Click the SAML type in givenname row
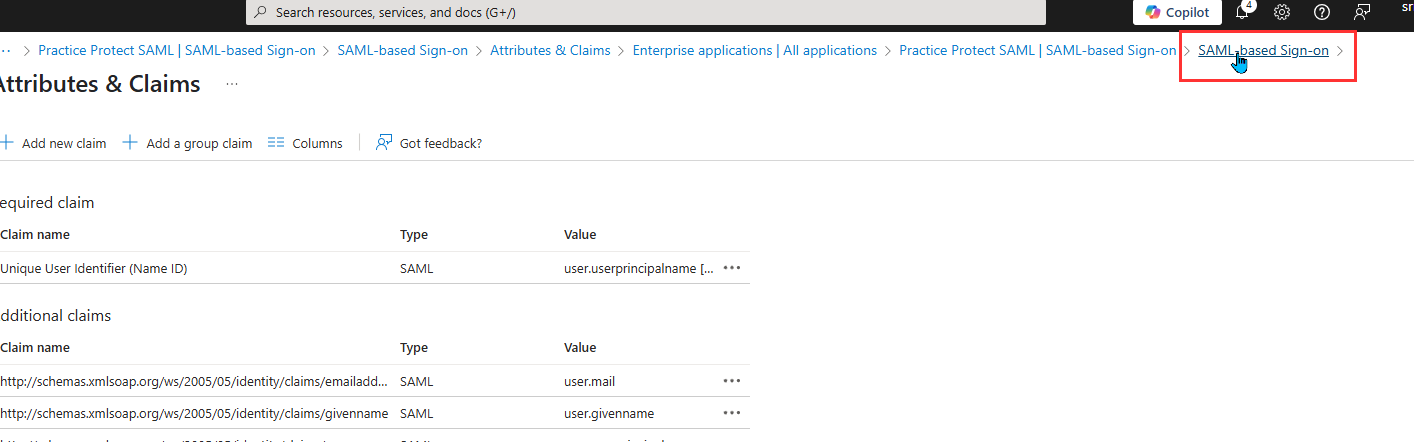Viewport: 1414px width, 442px height. [417, 413]
